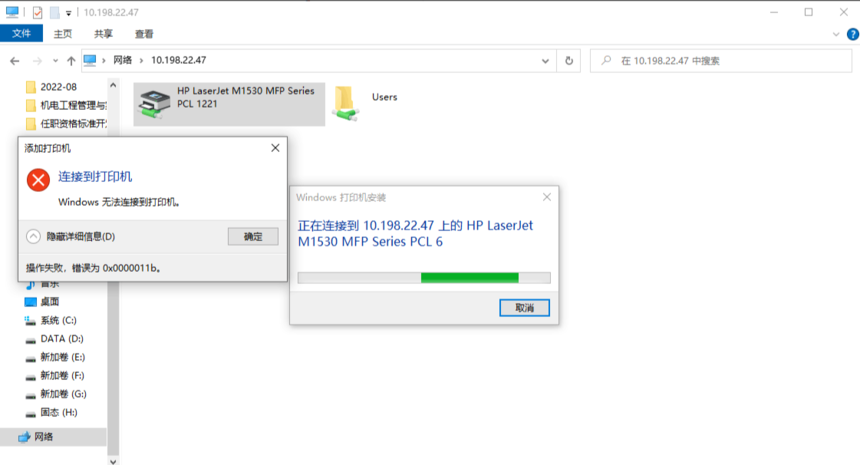Navigate up one level with up arrow

[x=71, y=61]
